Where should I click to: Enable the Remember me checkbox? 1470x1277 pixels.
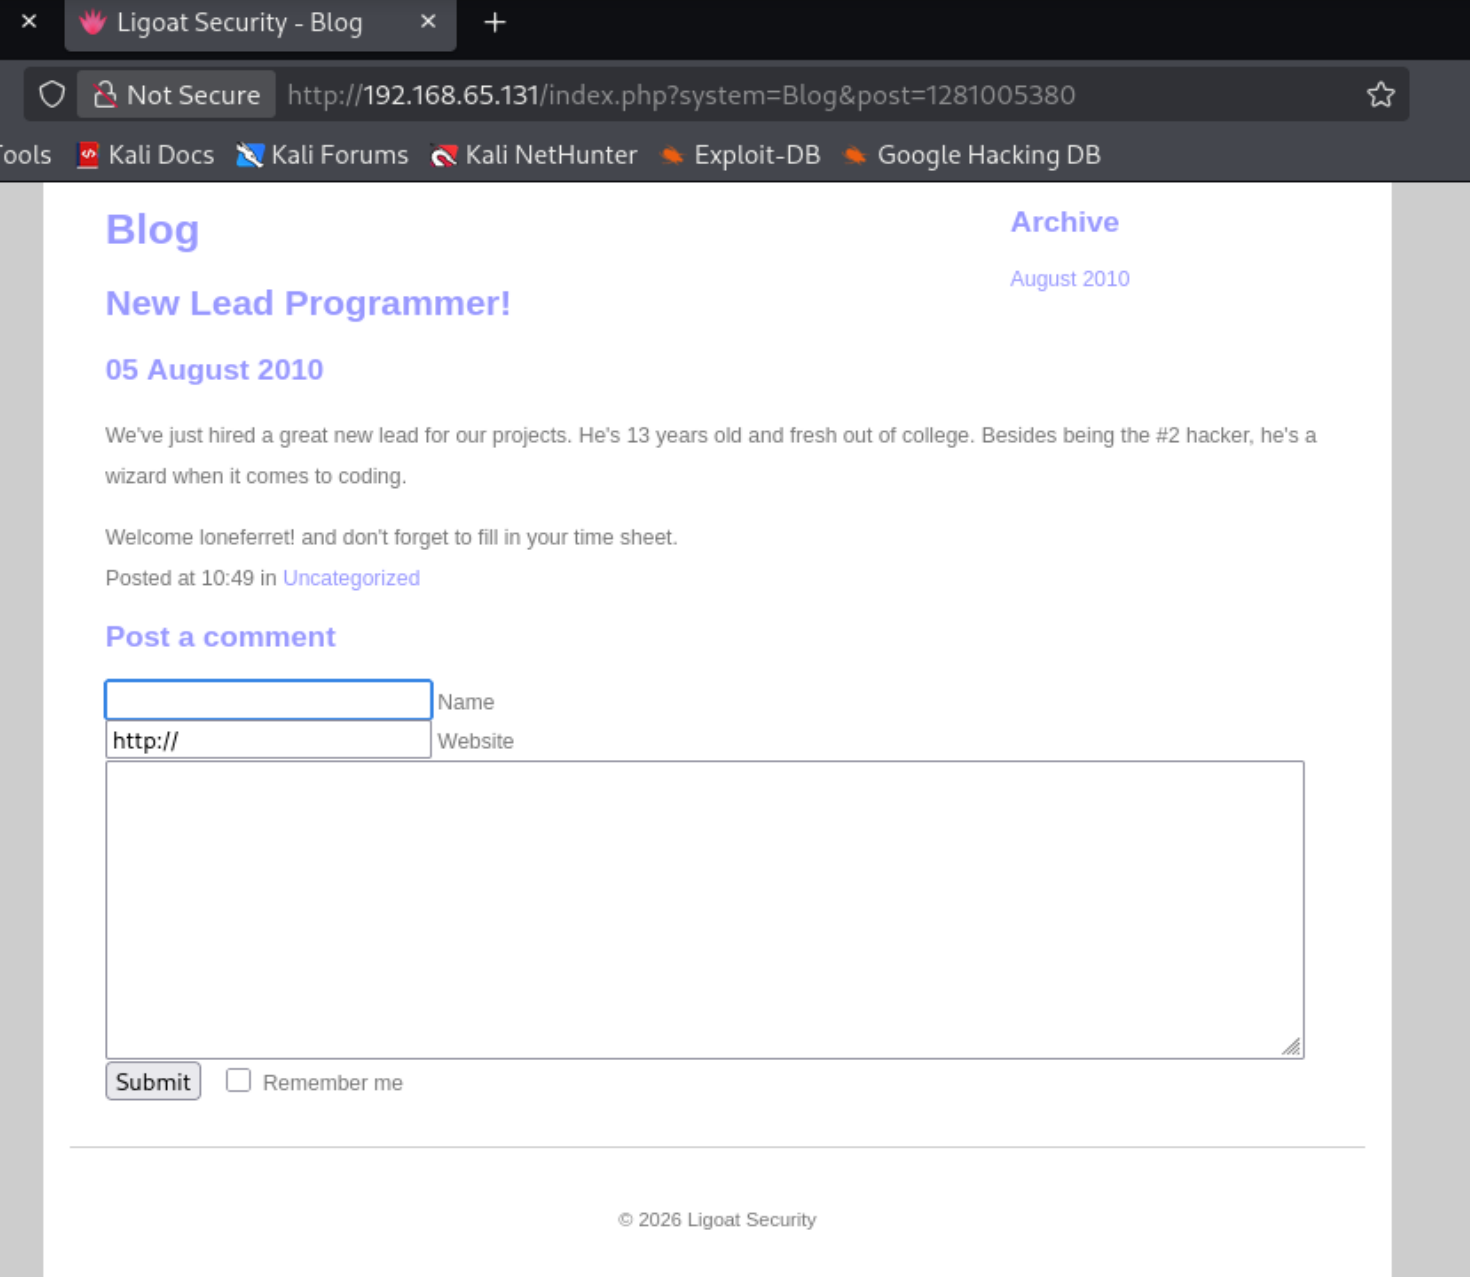(238, 1080)
